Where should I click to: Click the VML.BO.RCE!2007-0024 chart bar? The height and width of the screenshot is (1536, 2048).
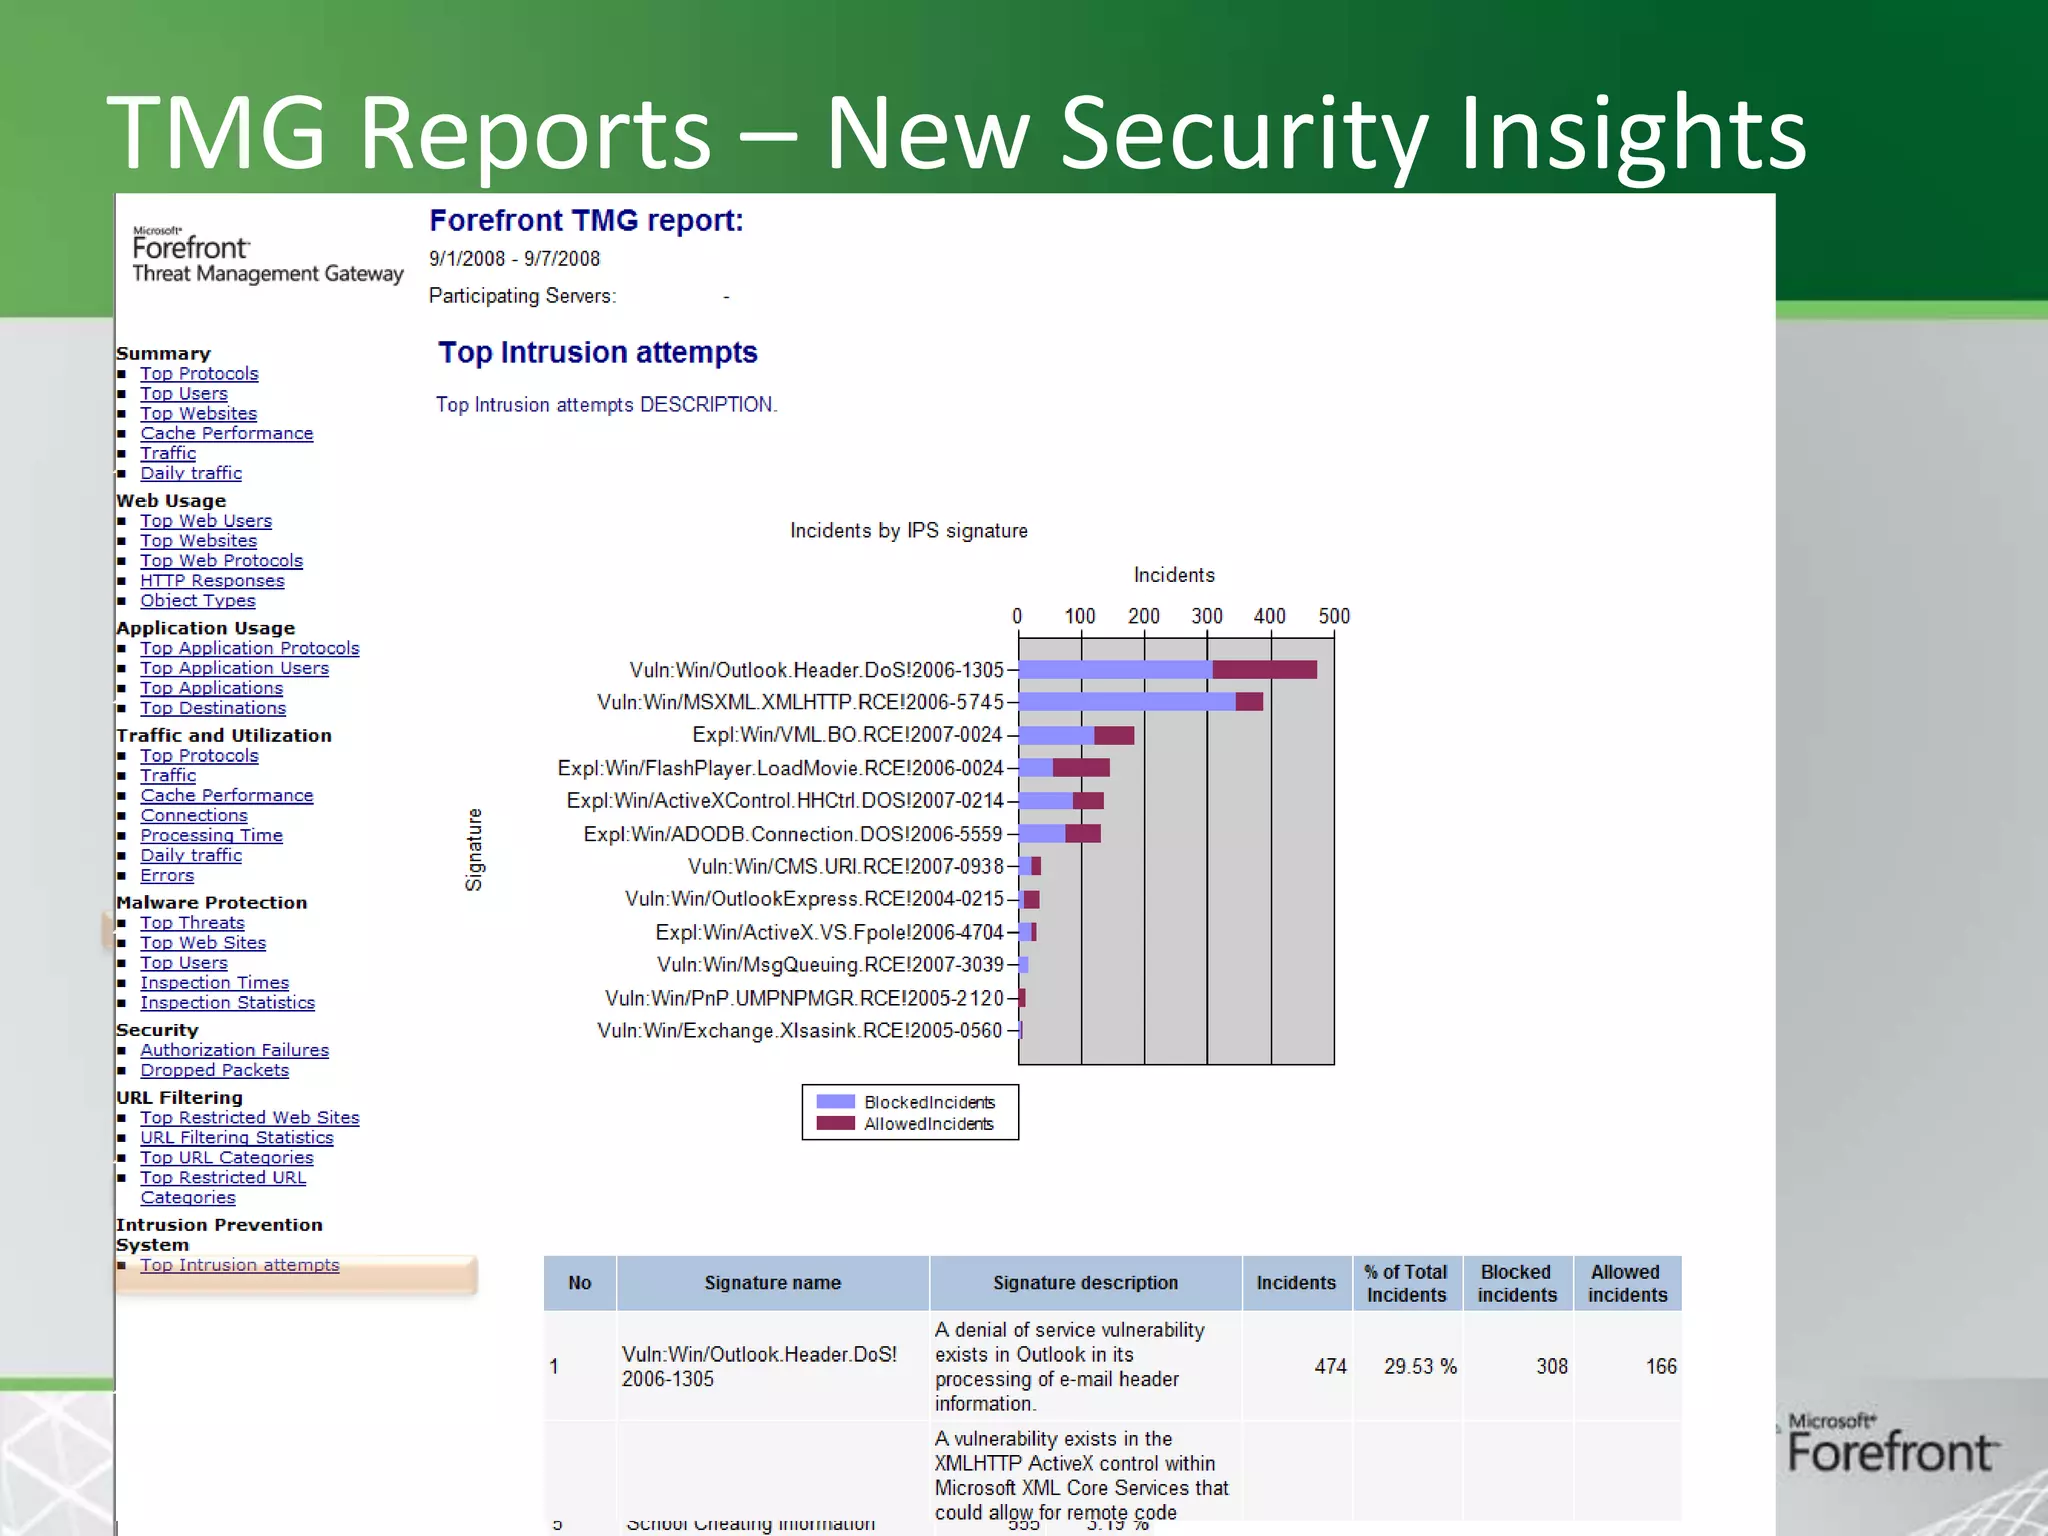point(1076,735)
